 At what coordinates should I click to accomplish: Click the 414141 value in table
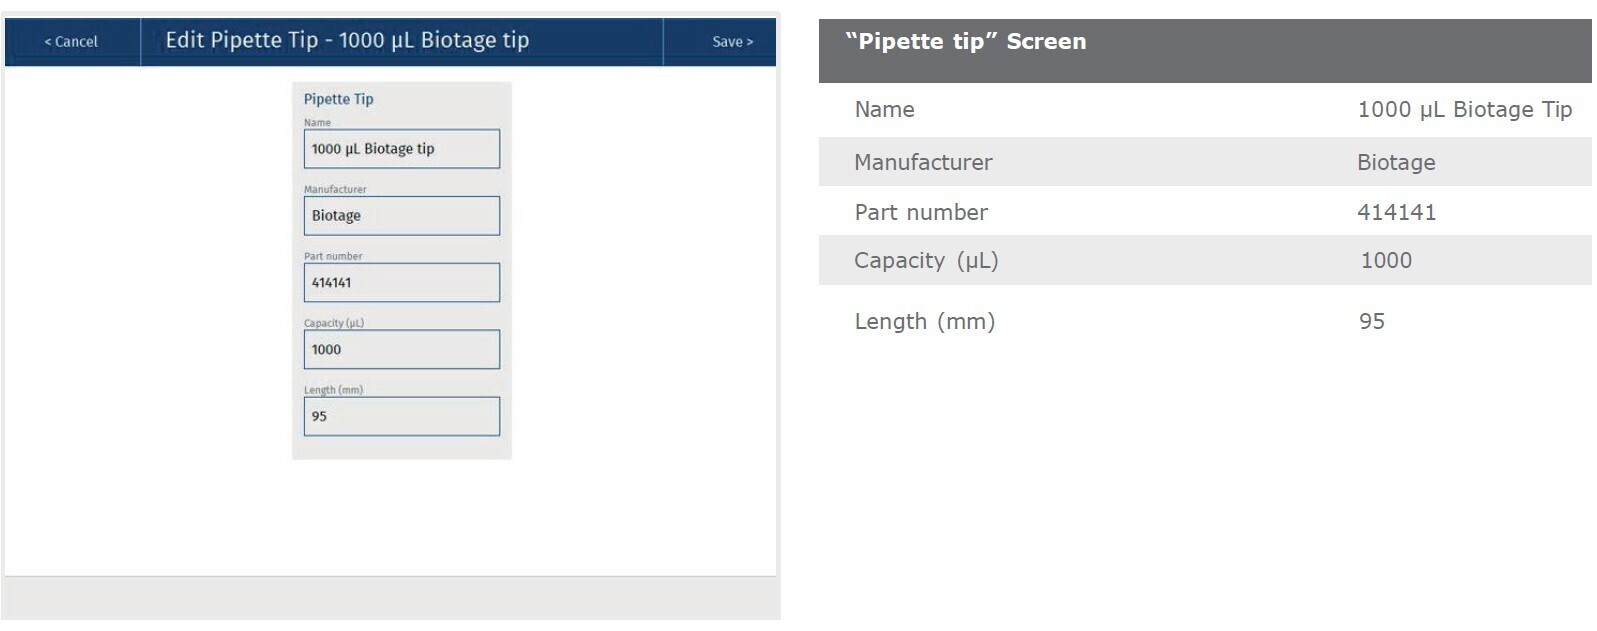[1396, 213]
